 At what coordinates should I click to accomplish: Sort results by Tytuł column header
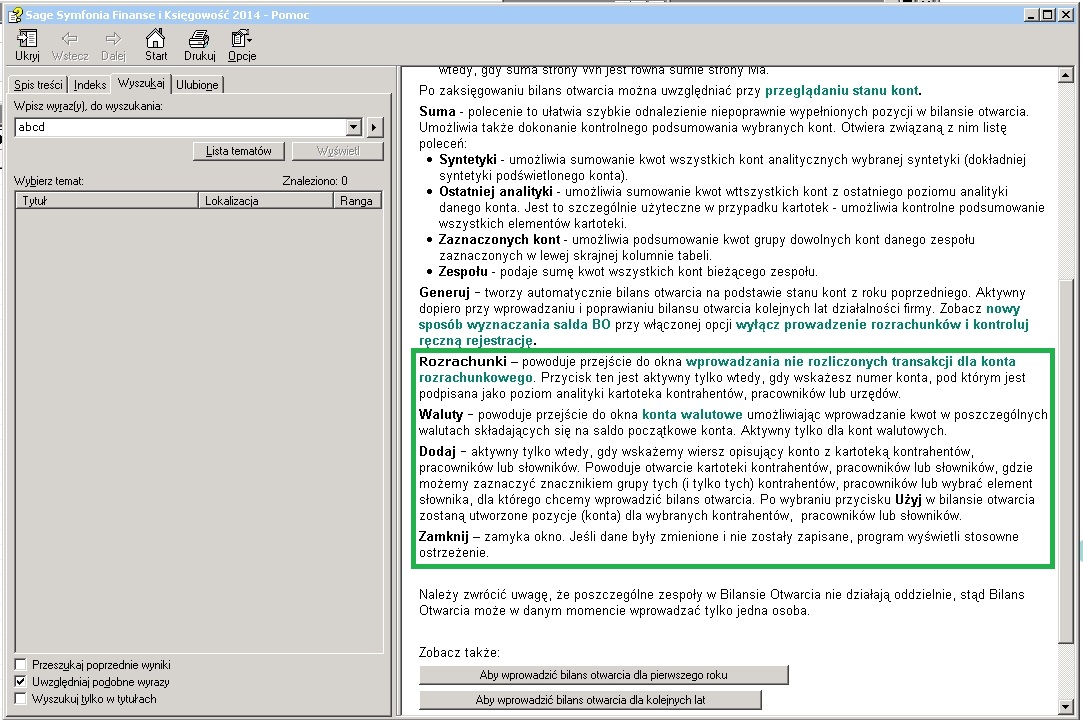coord(106,201)
